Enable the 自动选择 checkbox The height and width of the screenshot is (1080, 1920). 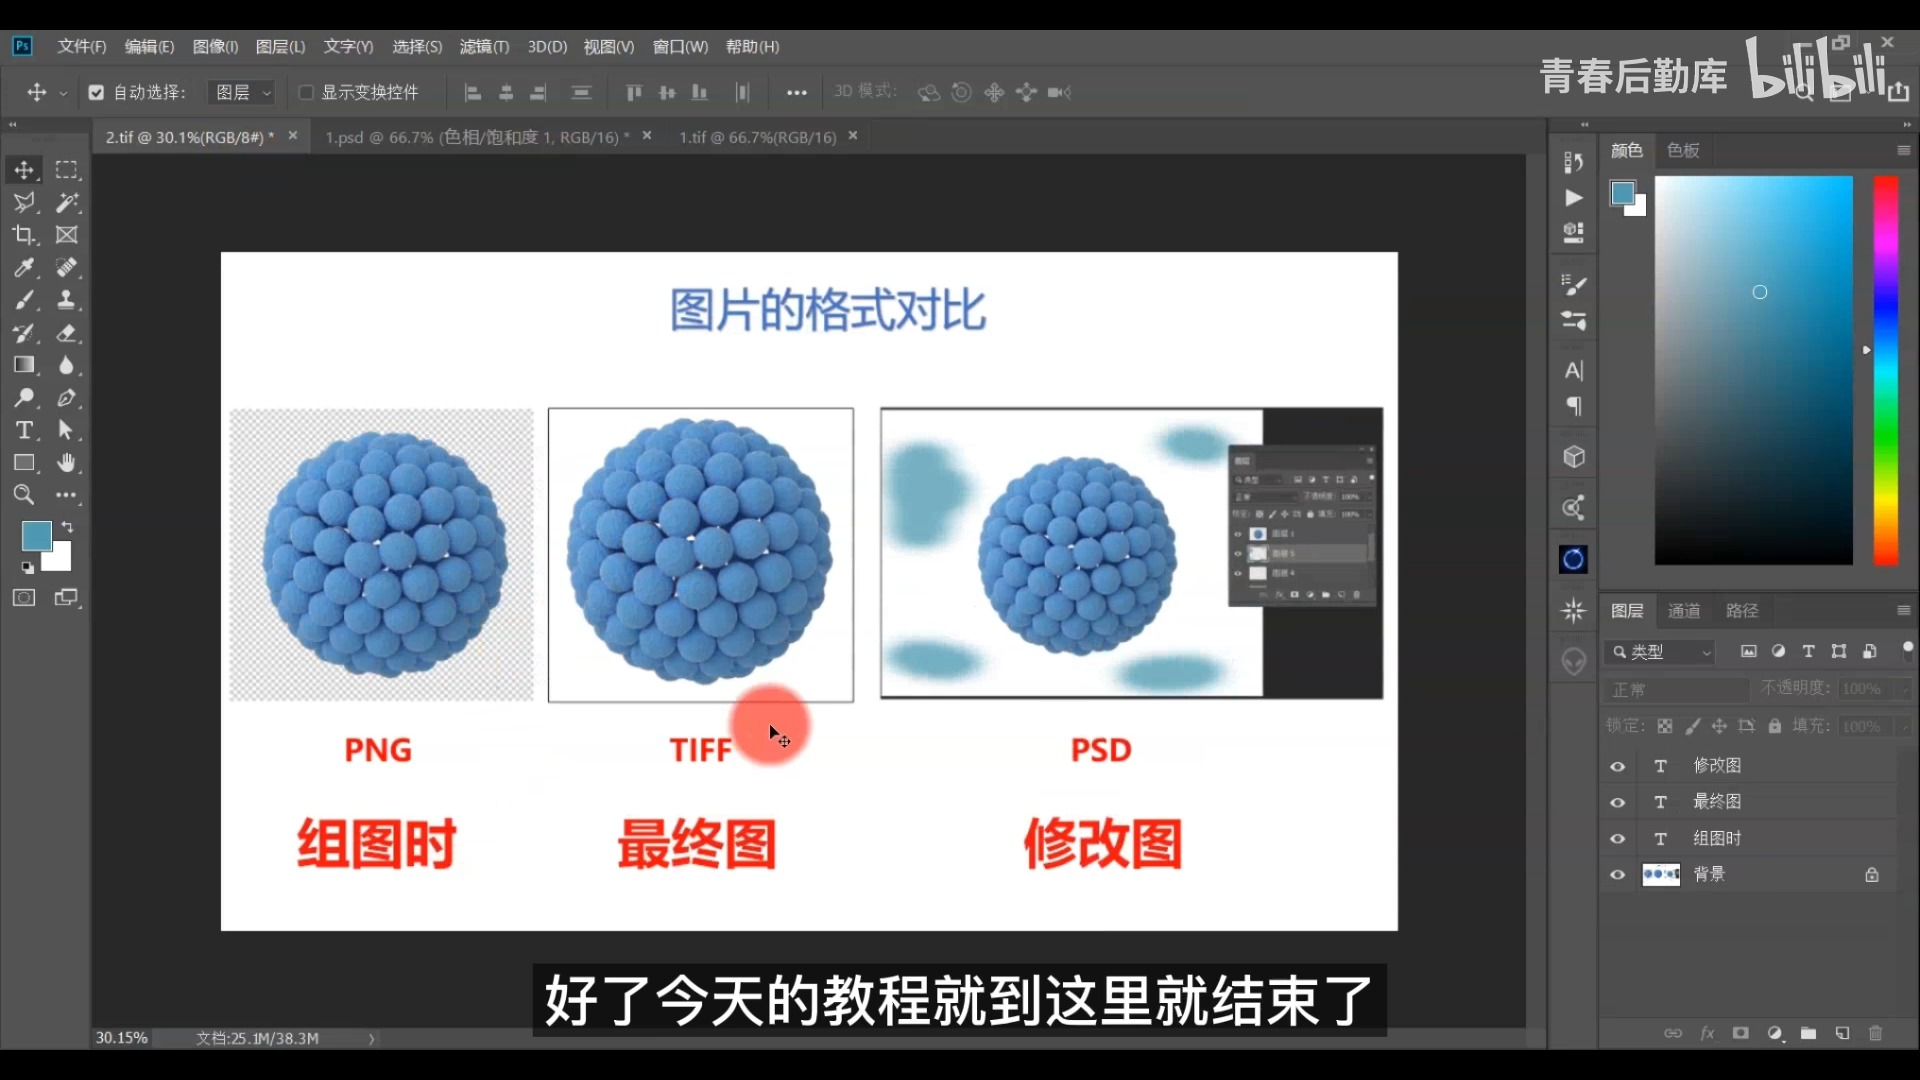click(95, 92)
